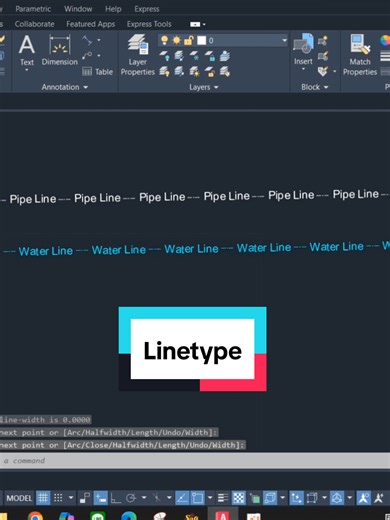
Task: Open Layer Properties manager
Action: point(138,55)
